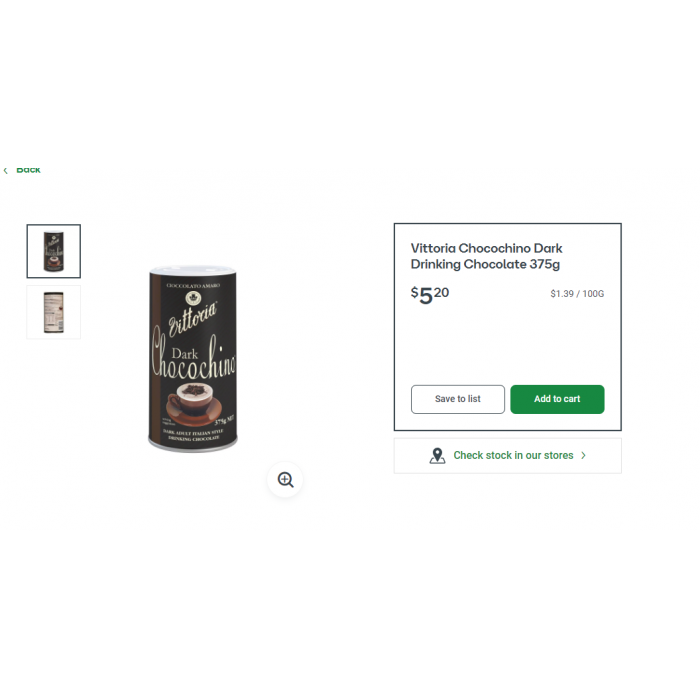Open the main Chocochino product image
Screen dimensions: 700x700
click(x=193, y=359)
